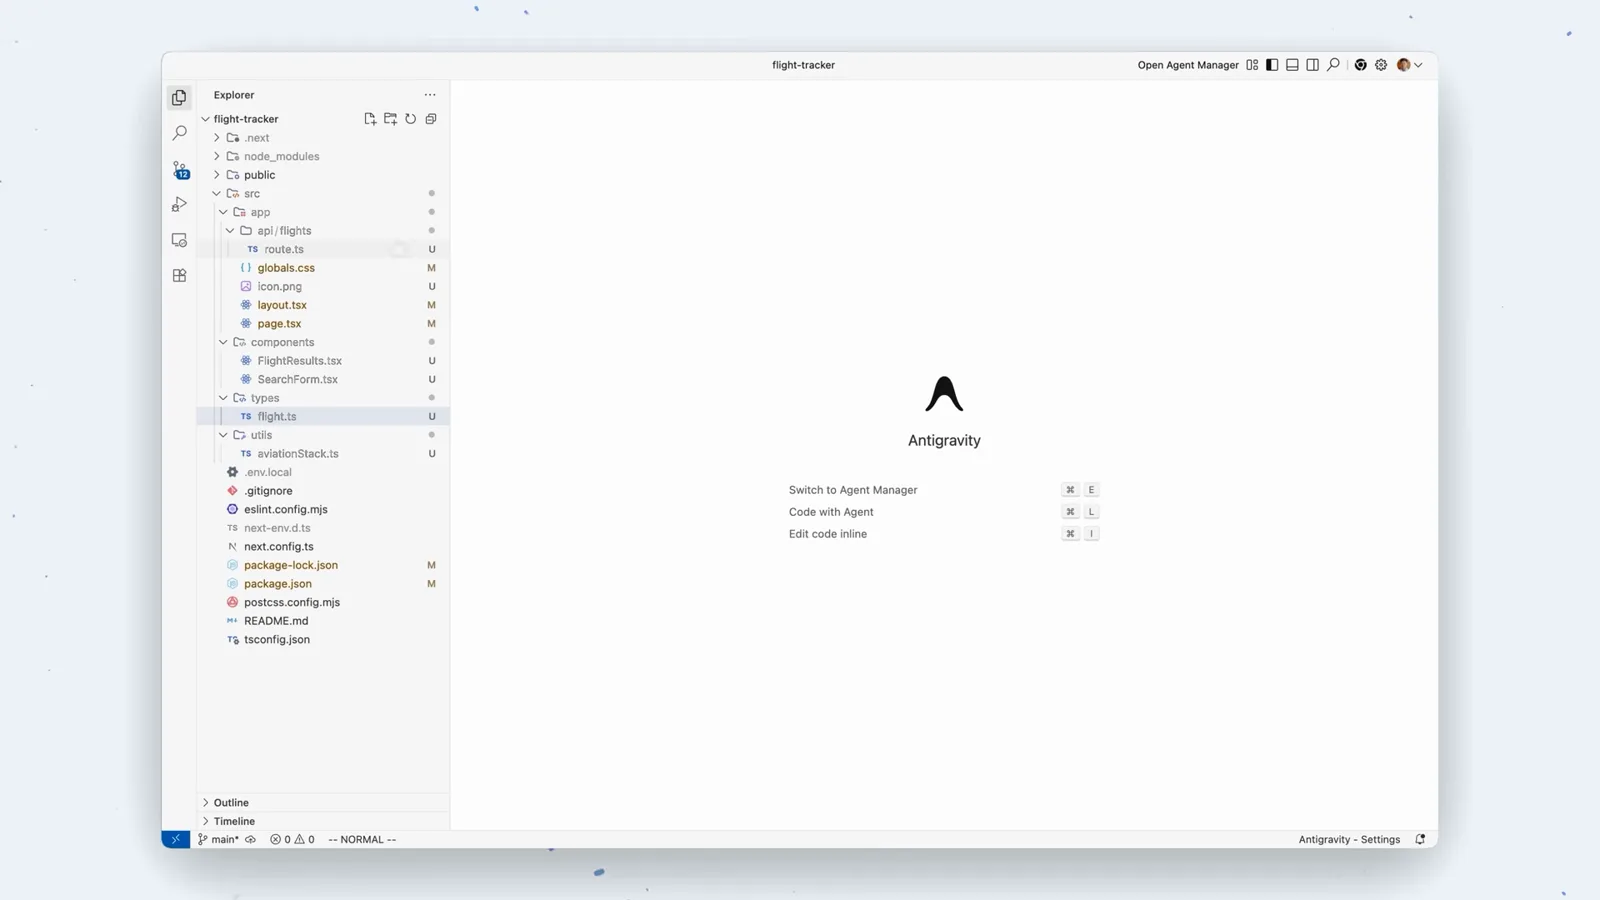Toggle the primary side bar visibility

(x=1272, y=65)
